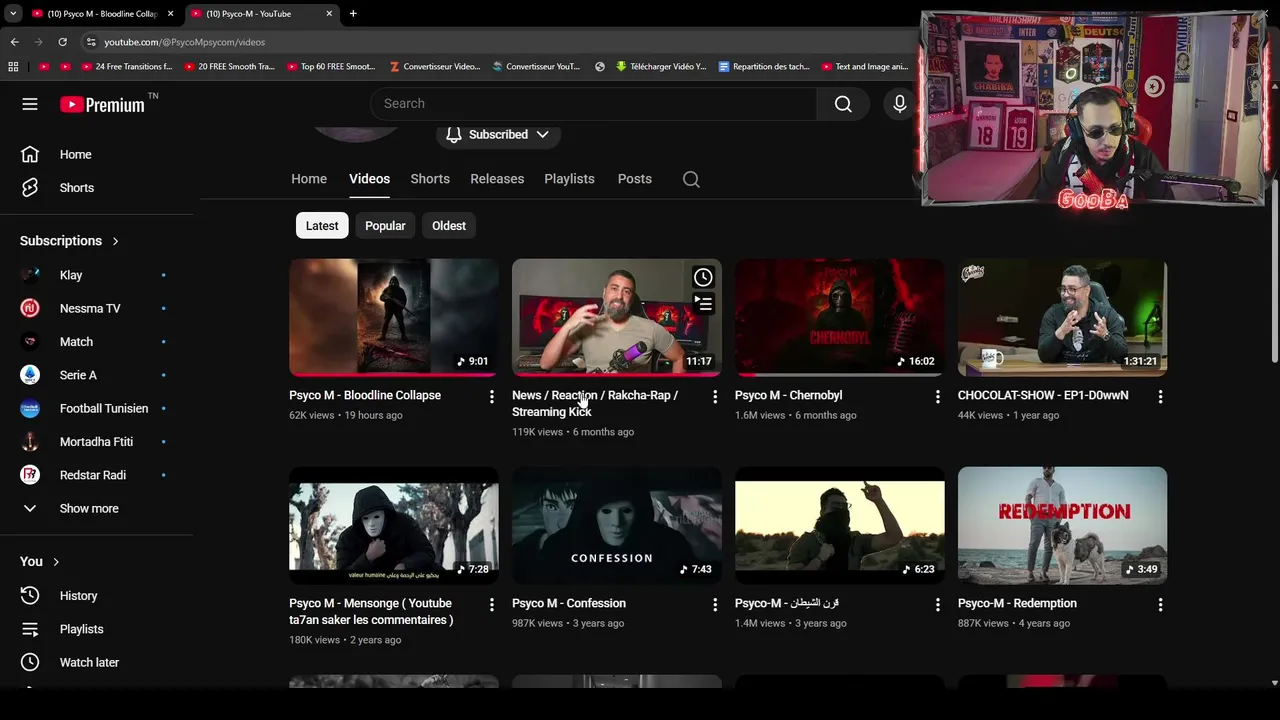The width and height of the screenshot is (1280, 720).
Task: Open Text and Image bookmark
Action: pos(865,67)
